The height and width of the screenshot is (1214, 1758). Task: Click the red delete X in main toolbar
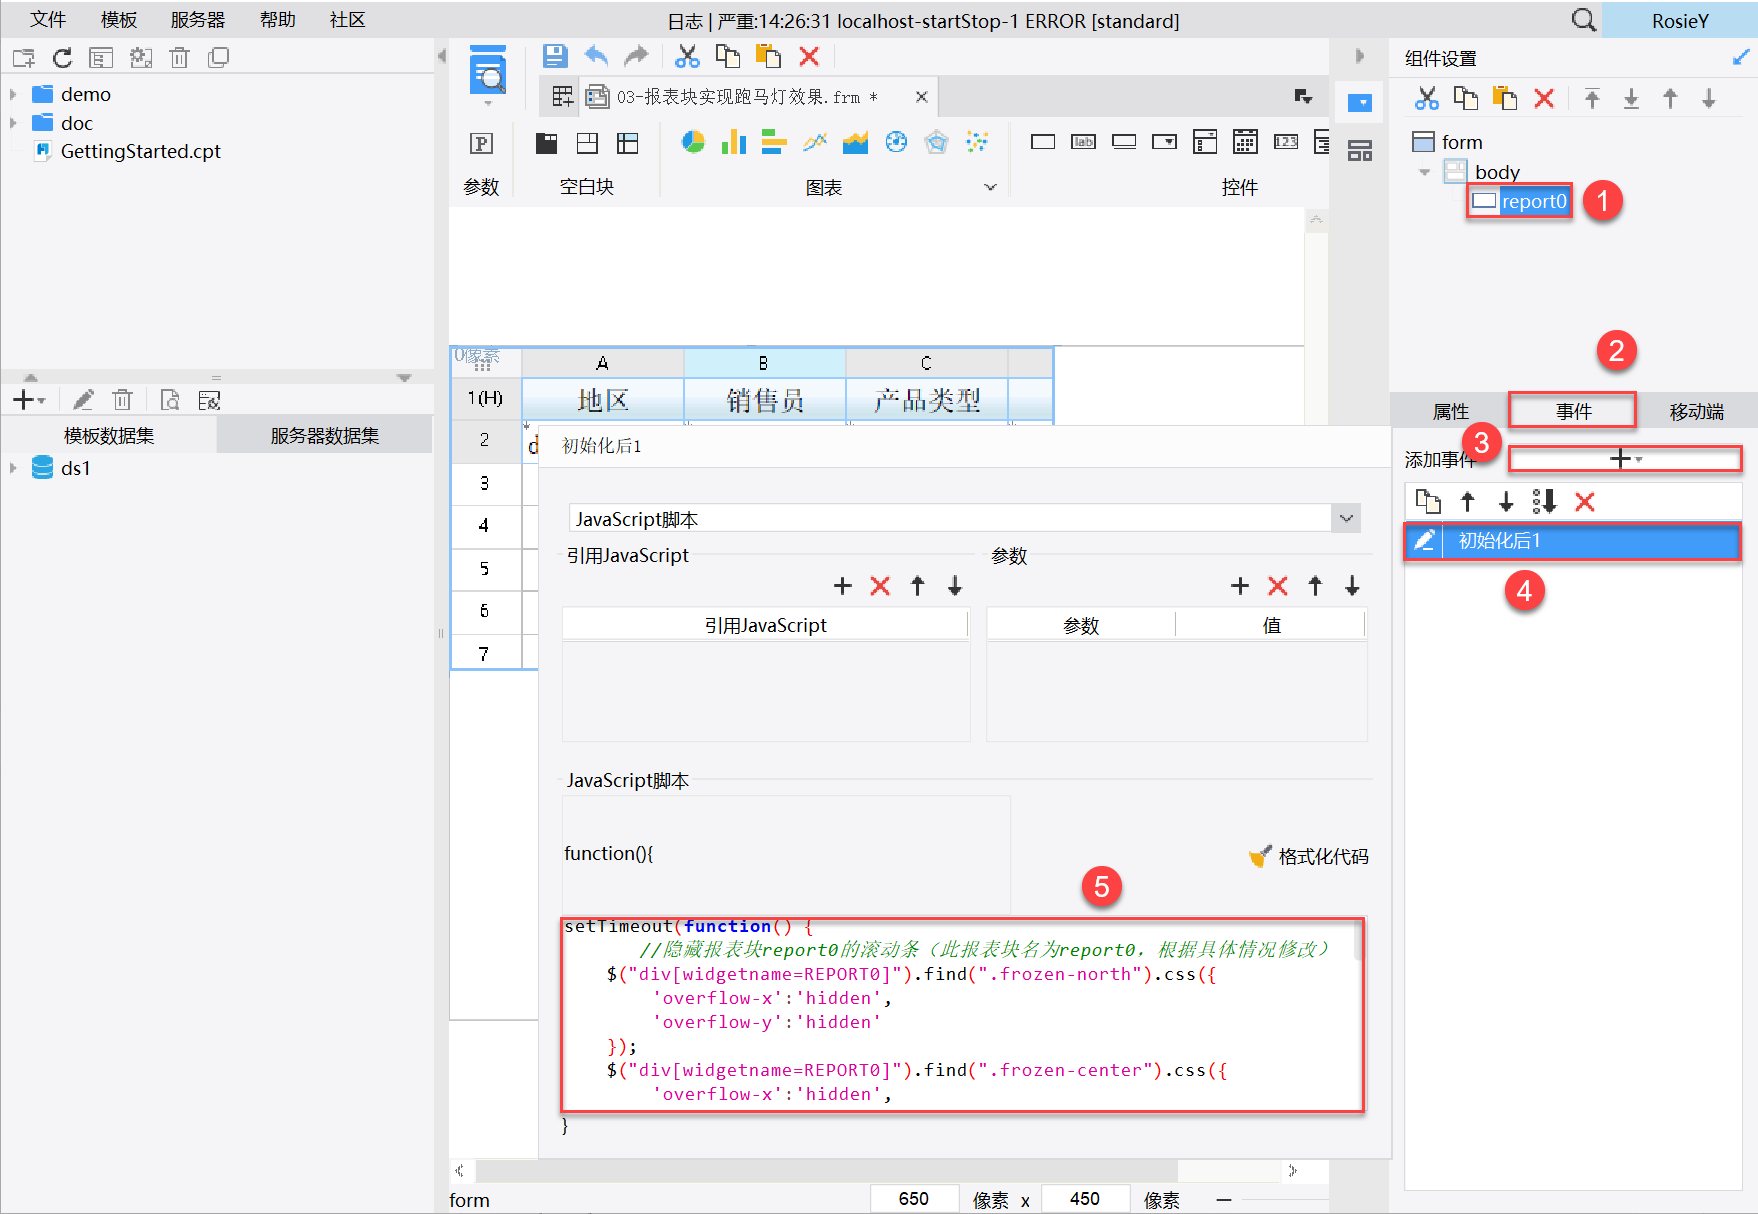[809, 56]
